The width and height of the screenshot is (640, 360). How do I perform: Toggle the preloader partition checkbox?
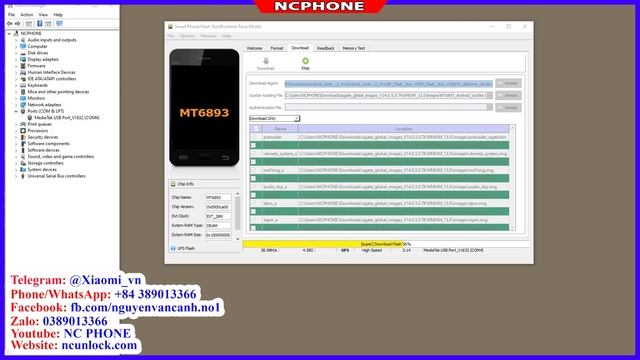[253, 137]
